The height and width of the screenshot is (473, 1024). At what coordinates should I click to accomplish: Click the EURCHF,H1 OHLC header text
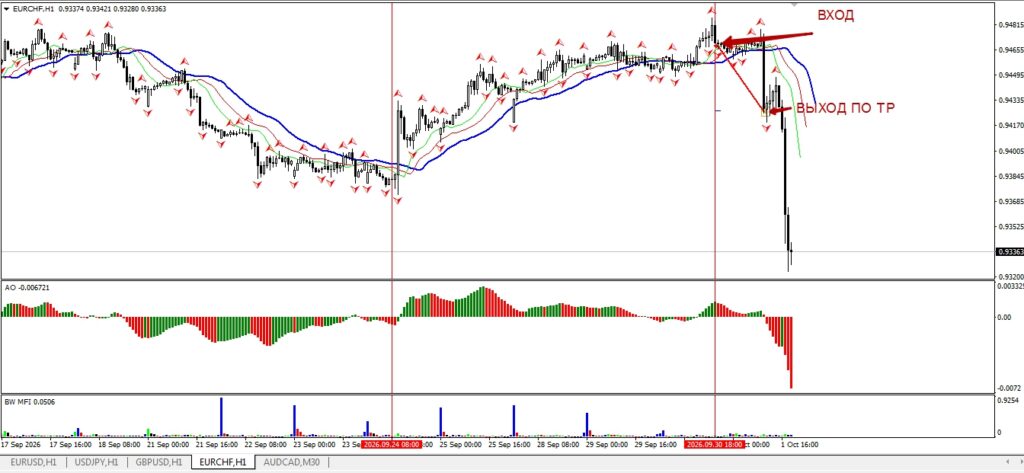[x=89, y=8]
